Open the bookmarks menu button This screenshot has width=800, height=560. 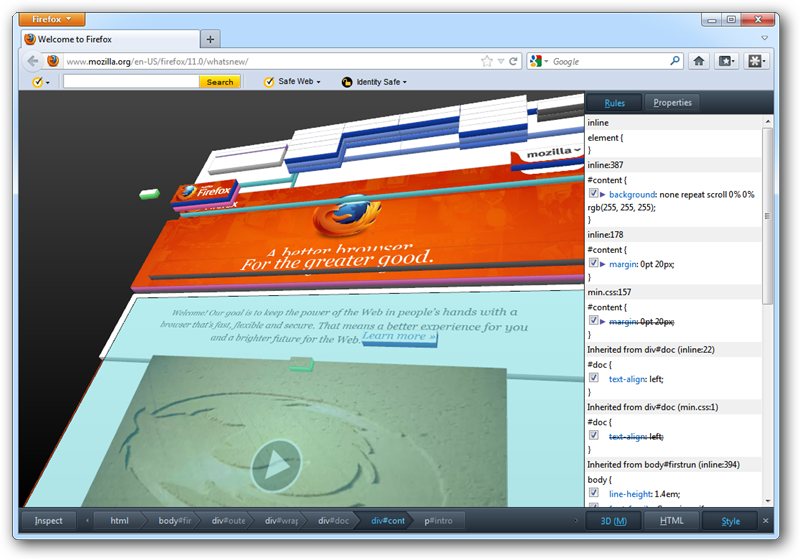727,61
